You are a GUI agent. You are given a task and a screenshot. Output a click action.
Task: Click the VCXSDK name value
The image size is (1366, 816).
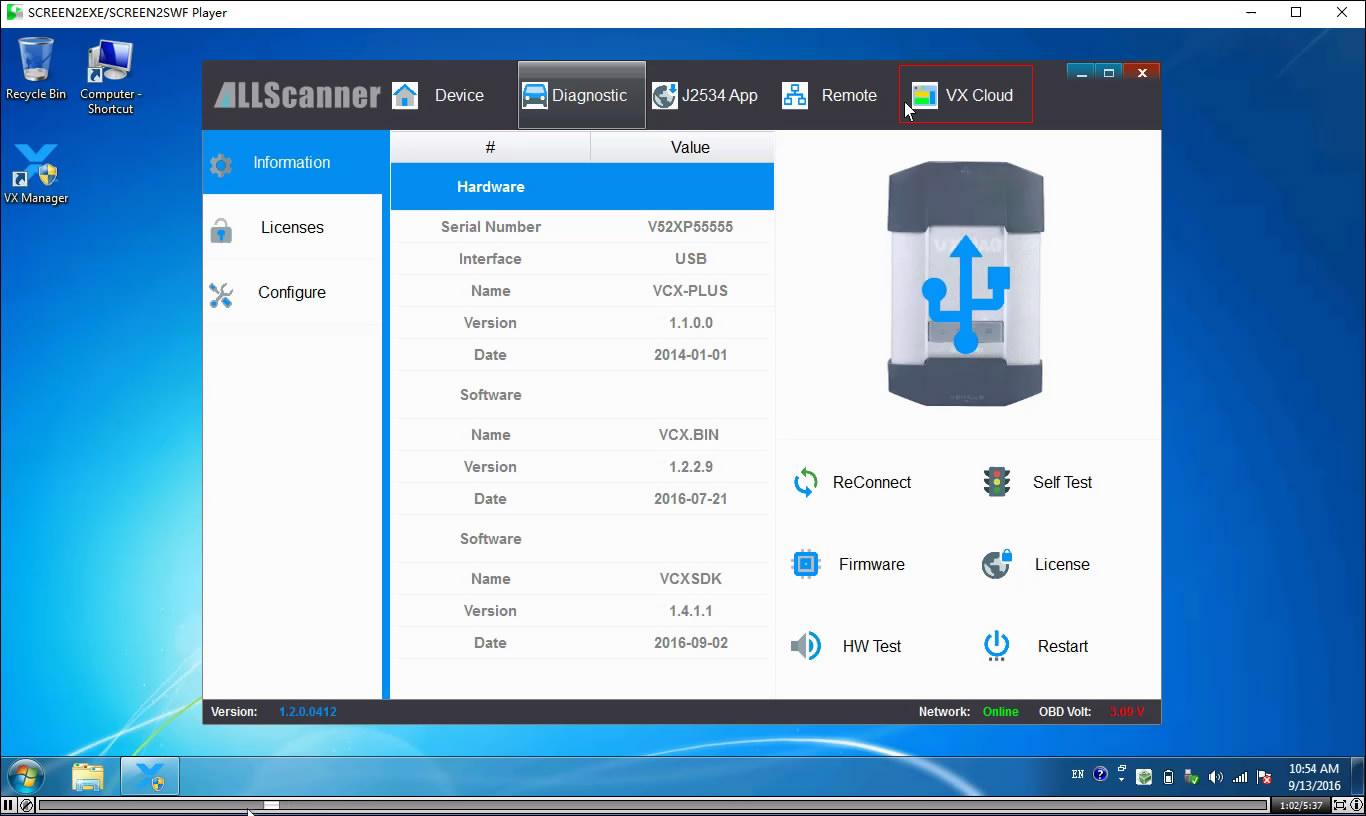pos(690,579)
